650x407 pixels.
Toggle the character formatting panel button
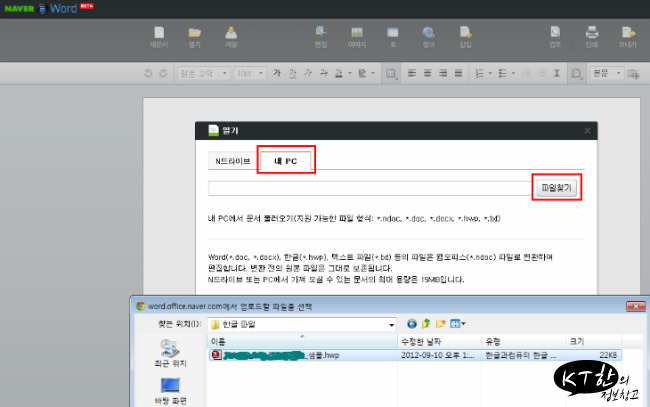pyautogui.click(x=391, y=73)
